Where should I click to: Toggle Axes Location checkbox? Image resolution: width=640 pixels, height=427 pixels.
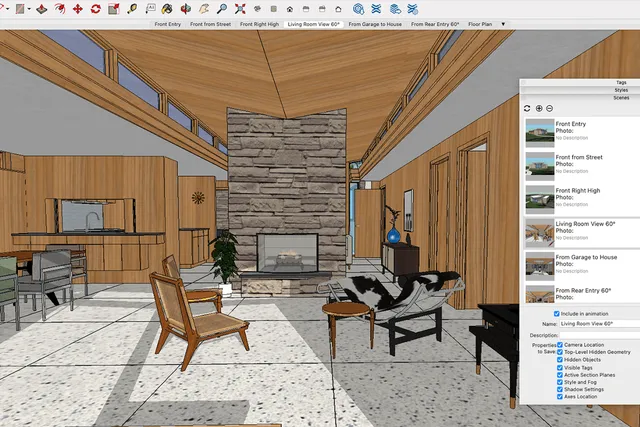(x=560, y=396)
